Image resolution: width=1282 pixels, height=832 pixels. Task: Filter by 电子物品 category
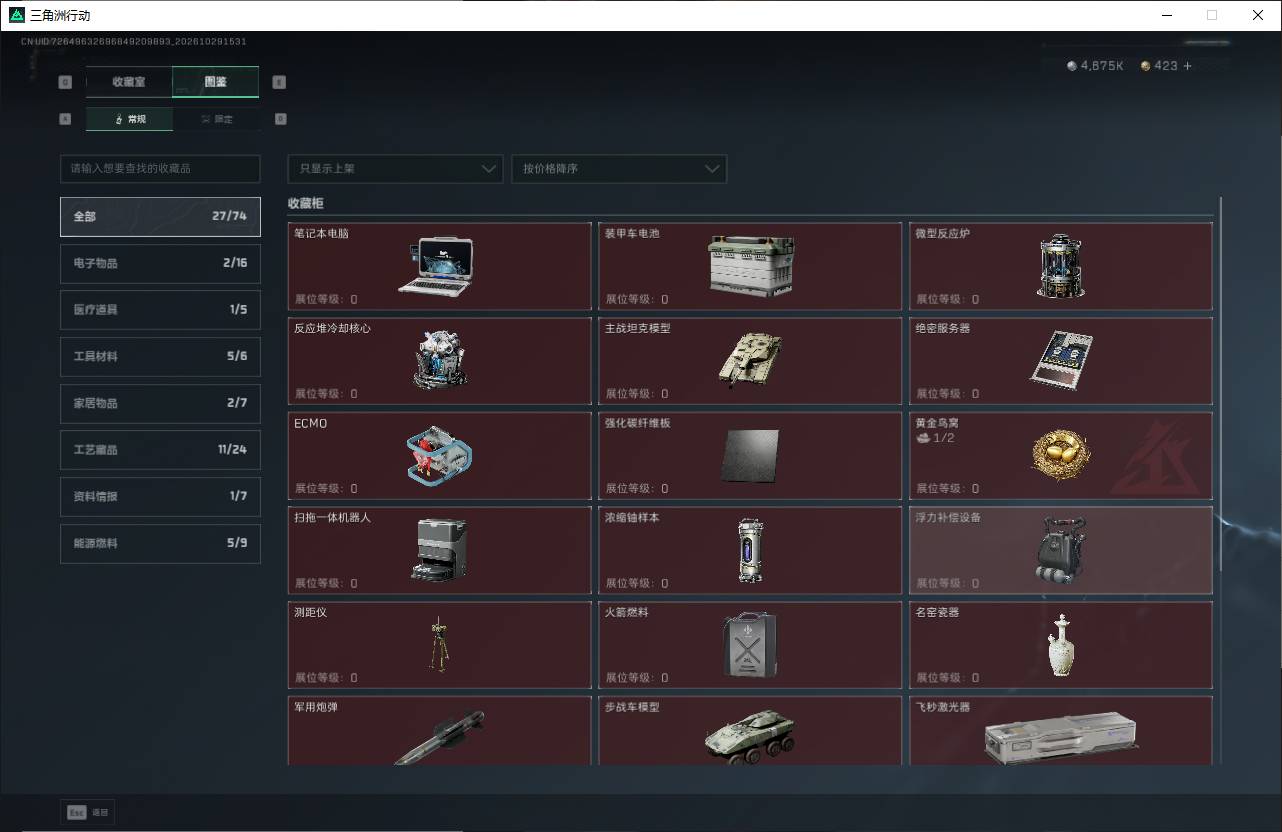point(160,263)
